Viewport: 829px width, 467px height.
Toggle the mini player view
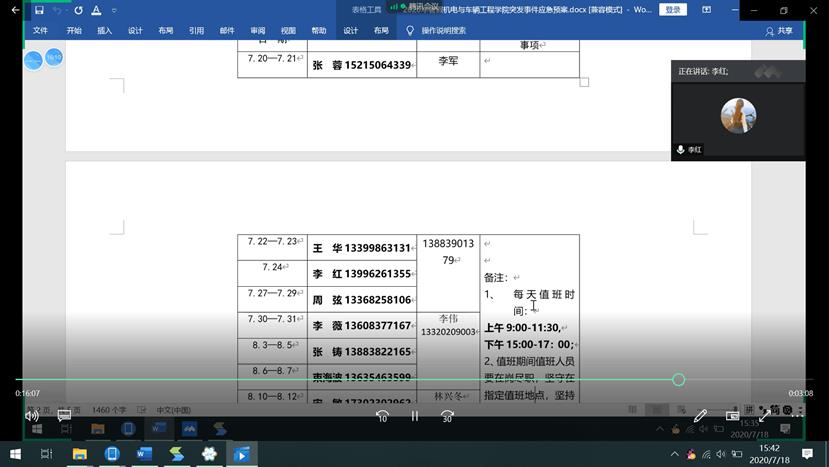pyautogui.click(x=733, y=416)
